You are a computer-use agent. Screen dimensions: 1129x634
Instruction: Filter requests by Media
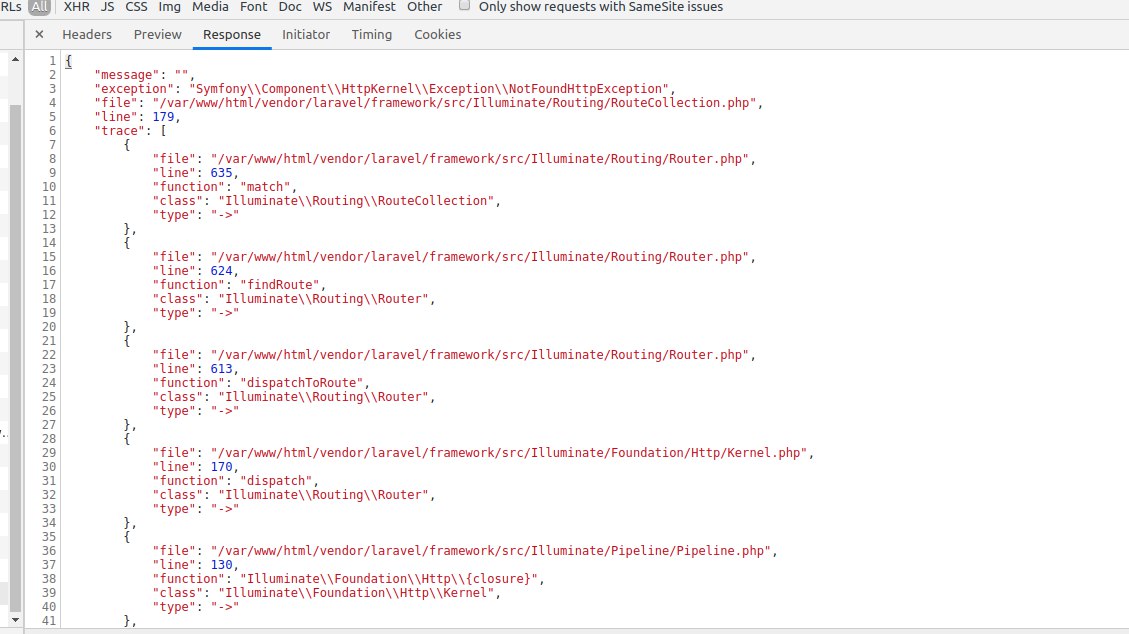click(x=210, y=6)
